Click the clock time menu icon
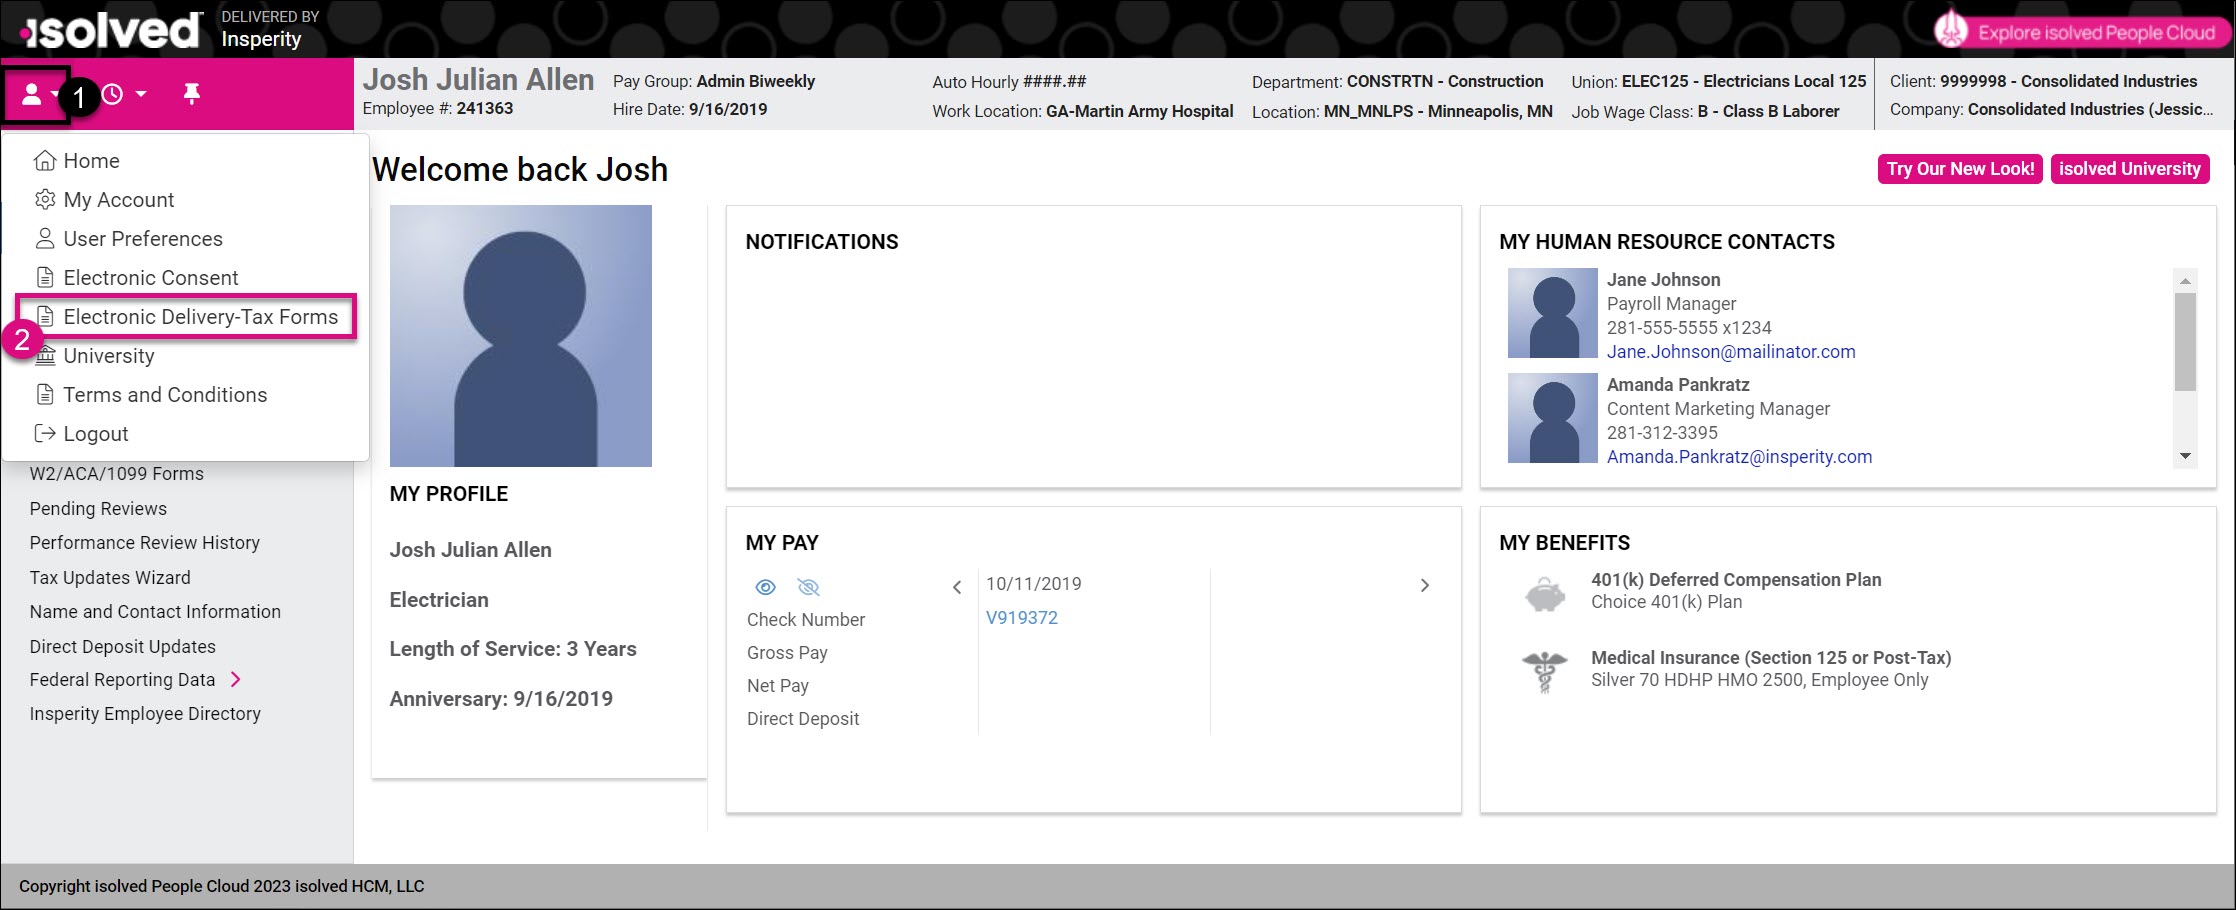 pos(113,94)
